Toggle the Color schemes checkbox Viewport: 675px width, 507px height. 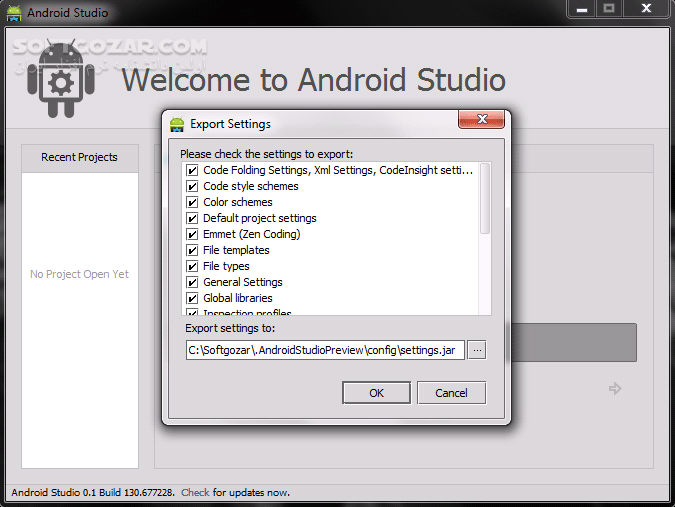(192, 202)
